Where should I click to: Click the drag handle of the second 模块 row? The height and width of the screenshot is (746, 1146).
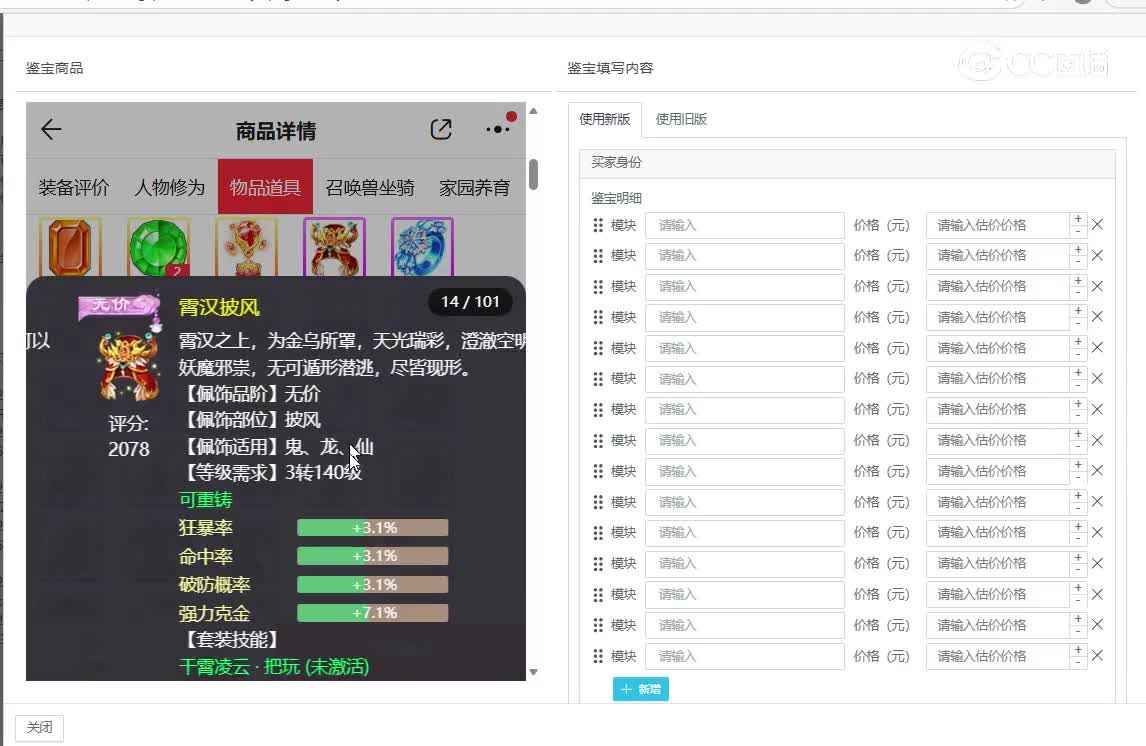pyautogui.click(x=596, y=256)
